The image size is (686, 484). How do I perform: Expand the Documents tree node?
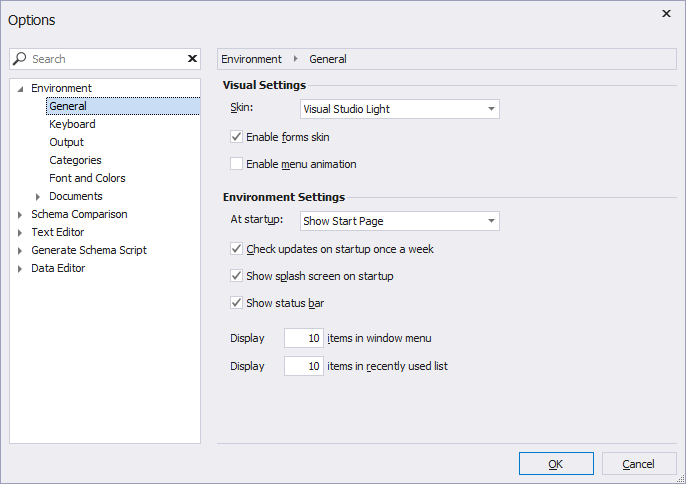pyautogui.click(x=38, y=197)
